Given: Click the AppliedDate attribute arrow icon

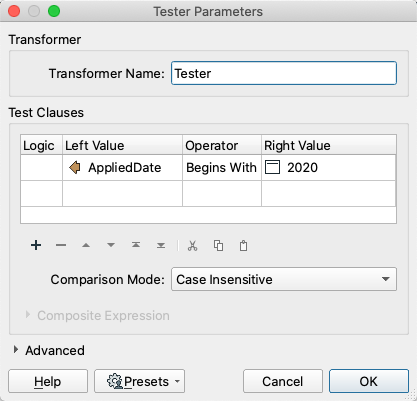Looking at the screenshot, I should click(x=75, y=167).
